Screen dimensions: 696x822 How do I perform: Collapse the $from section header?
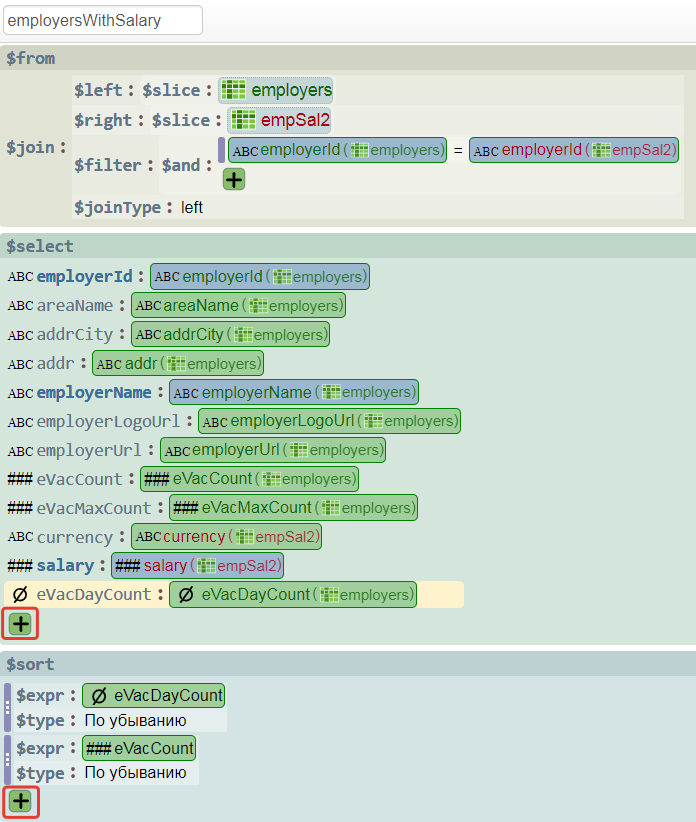pos(31,58)
